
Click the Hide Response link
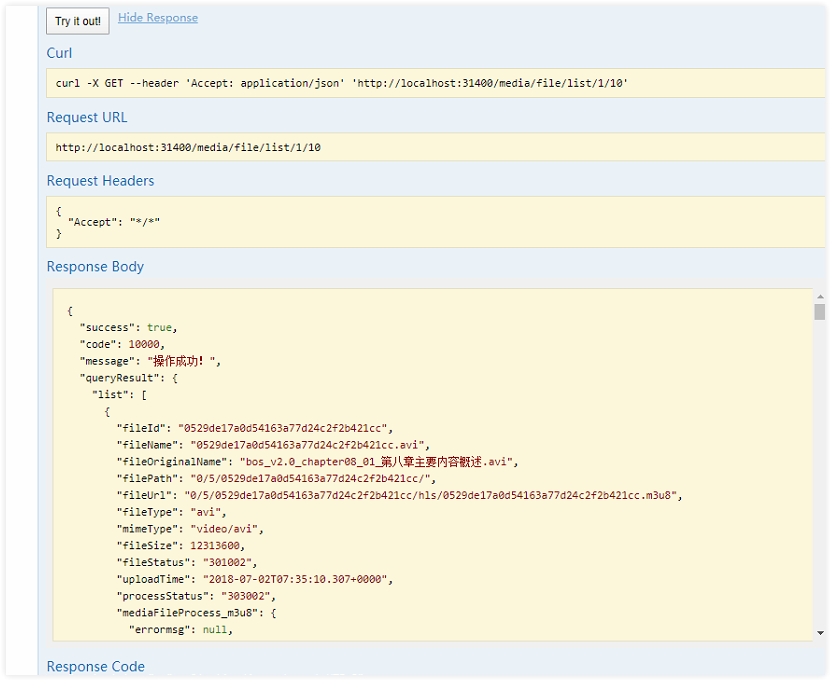point(158,17)
